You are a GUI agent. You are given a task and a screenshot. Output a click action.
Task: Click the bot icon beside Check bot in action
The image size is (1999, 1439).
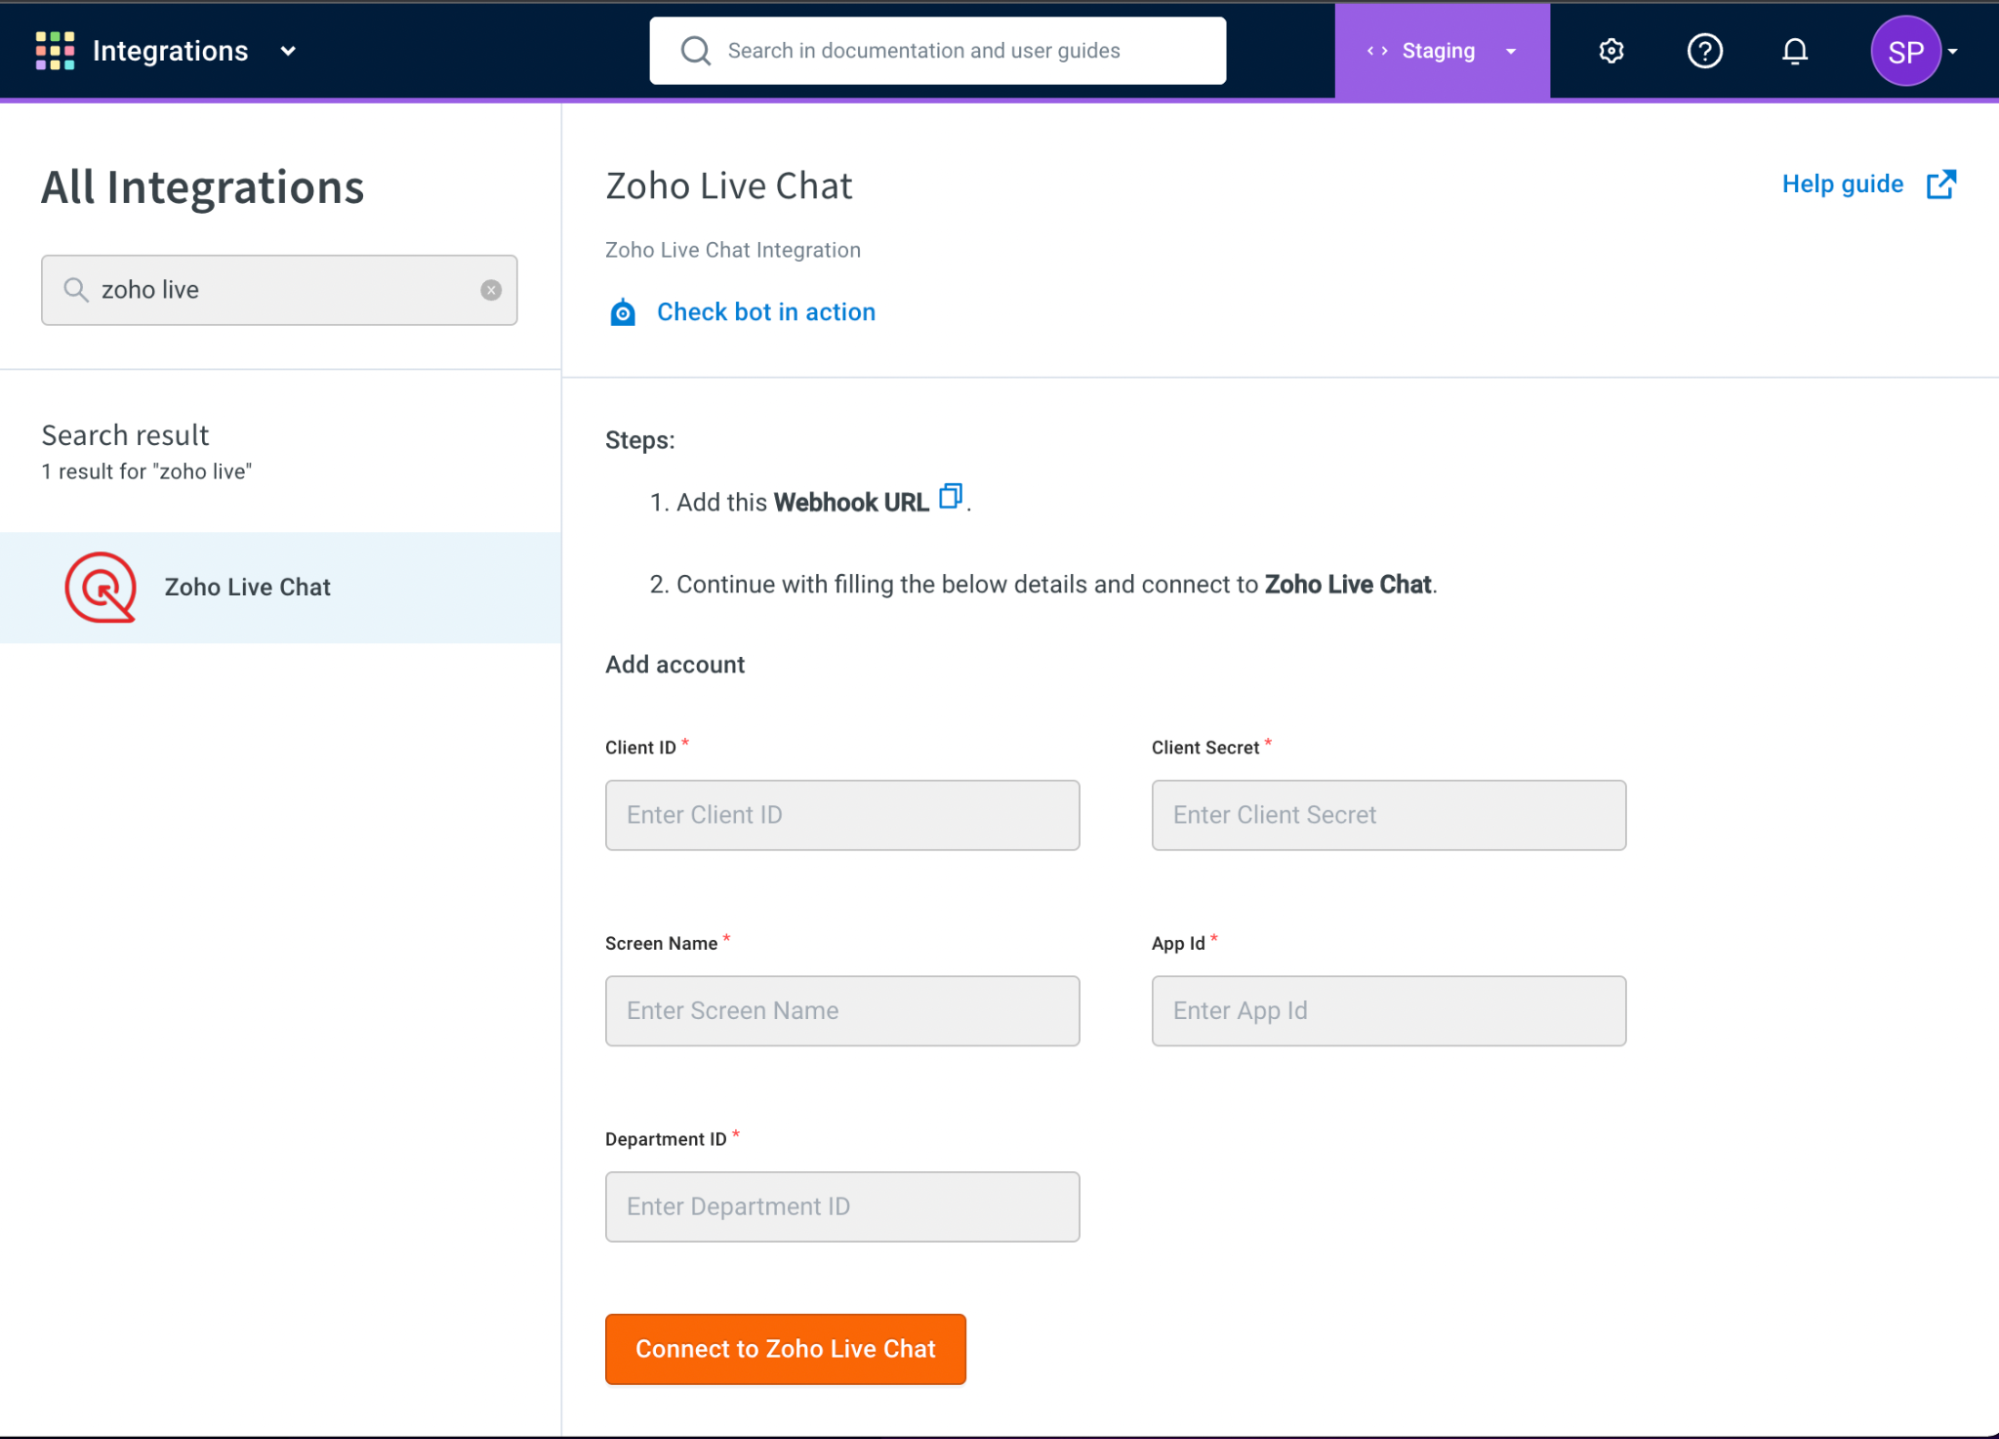point(622,312)
